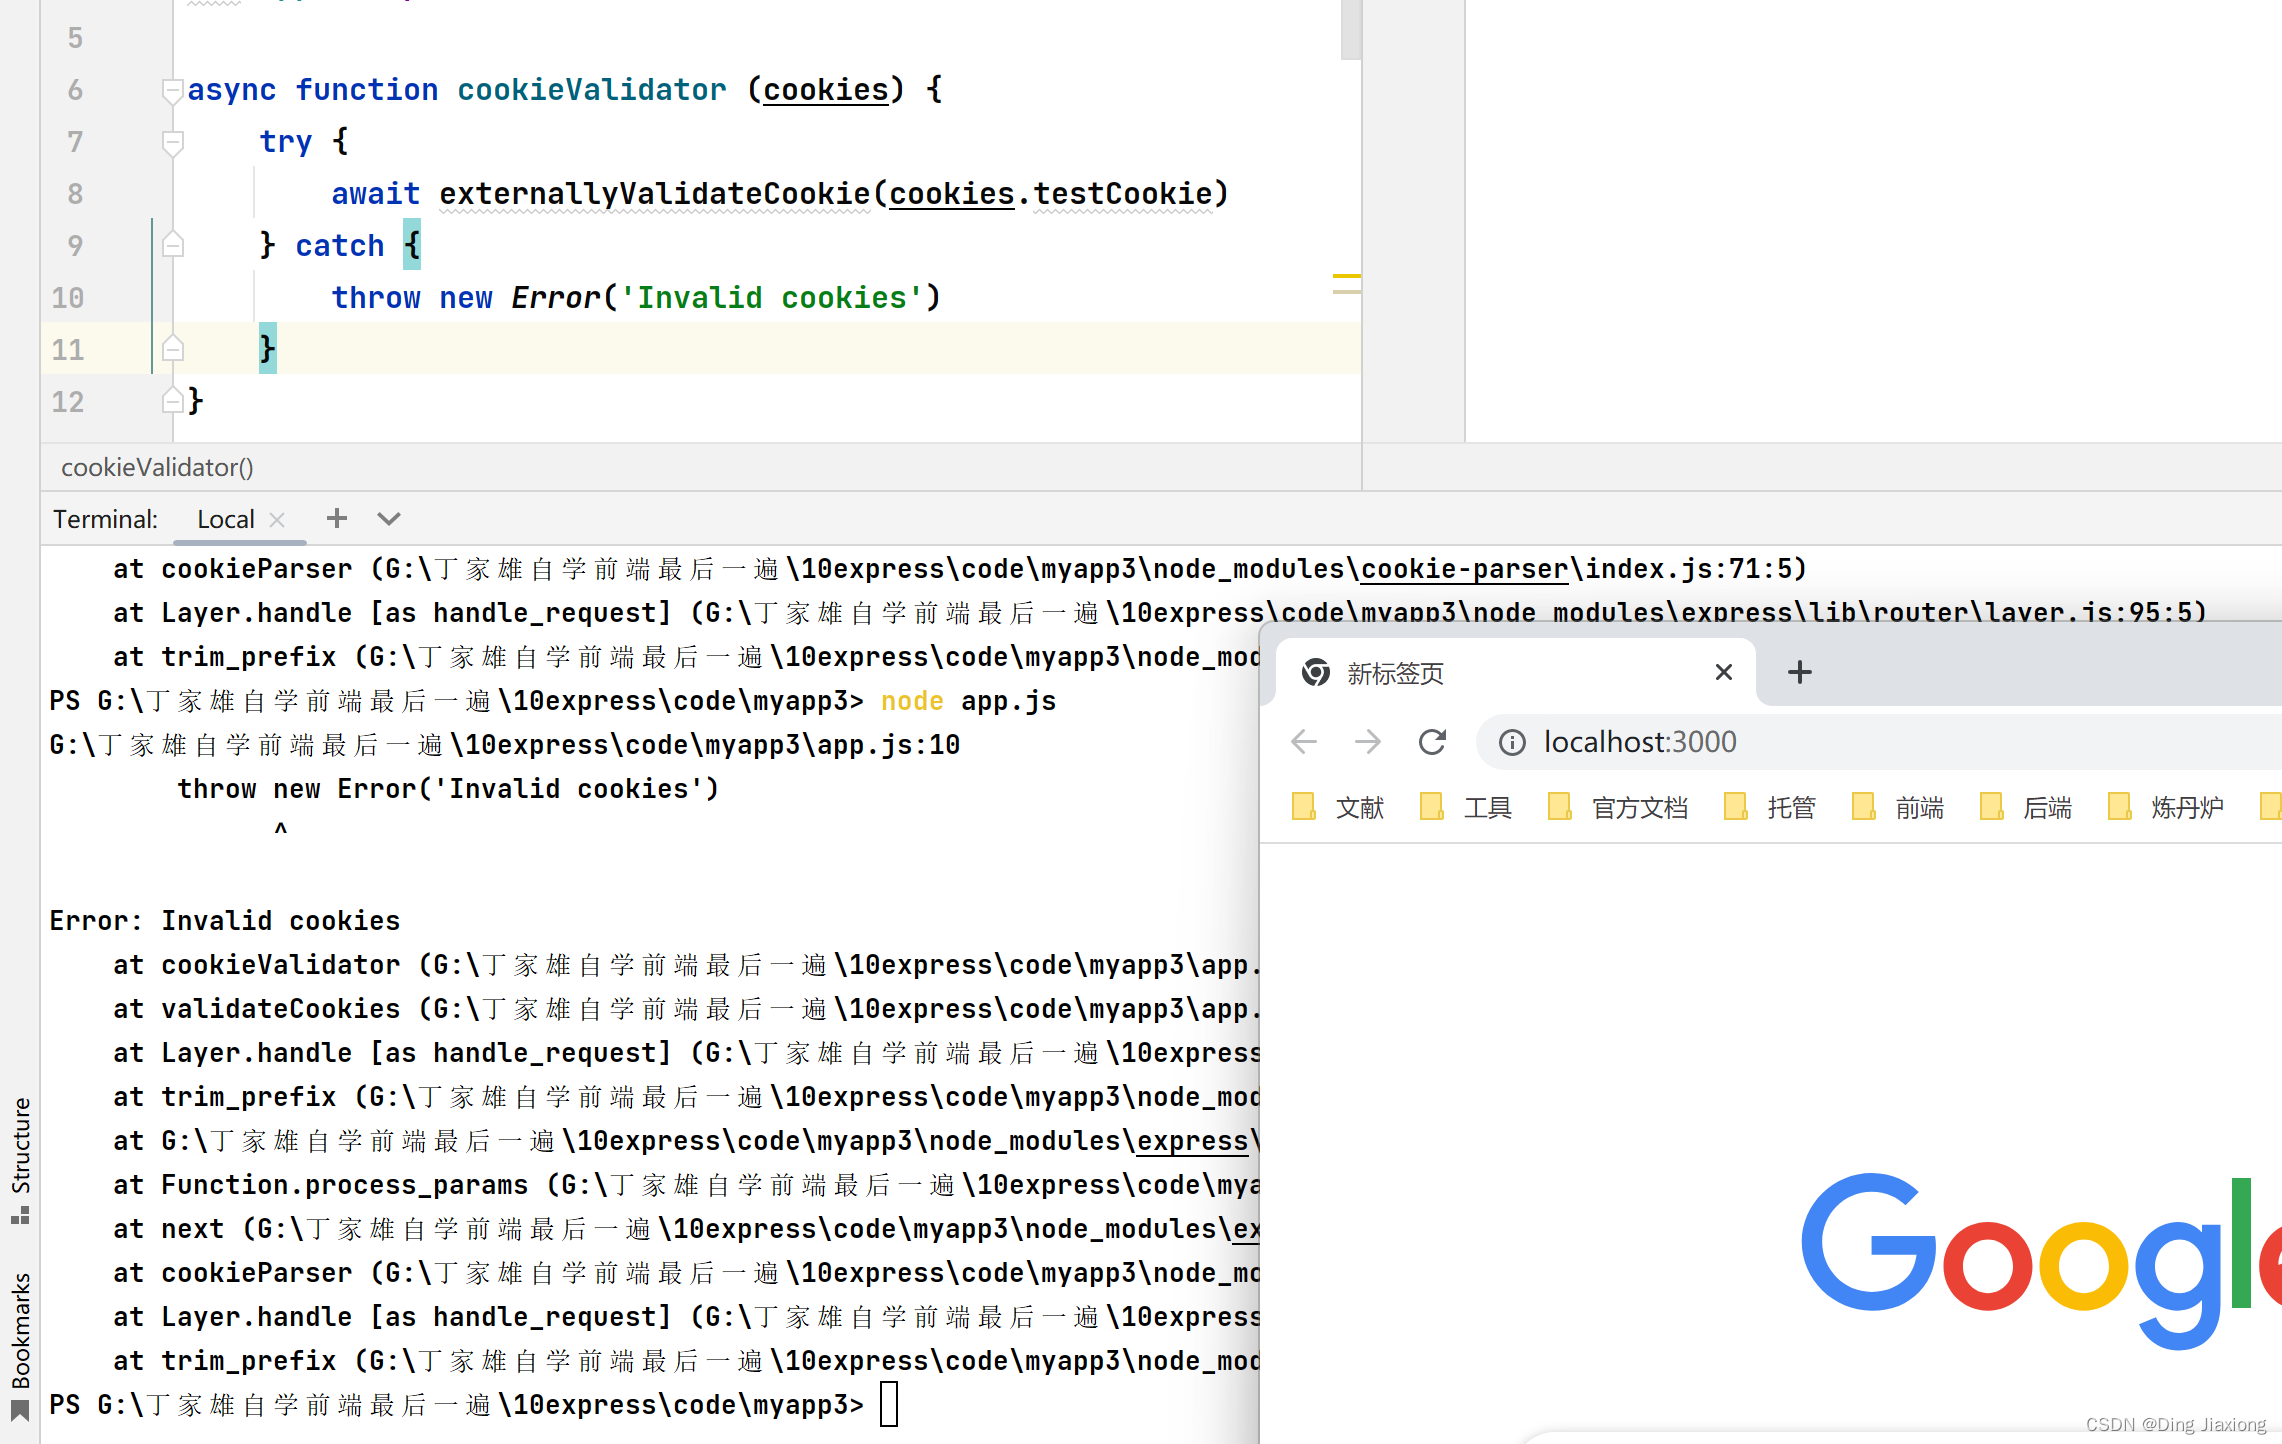
Task: Click the "node app.js" command in the terminal
Action: click(968, 701)
